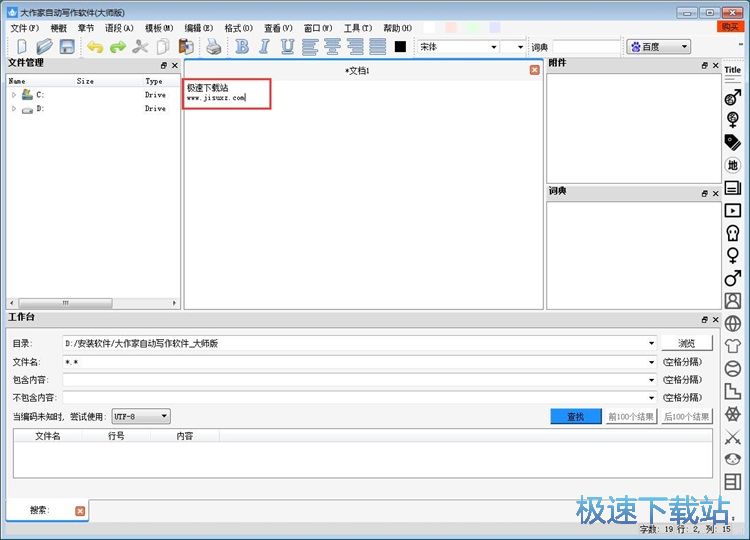Click the 后100个结果 button
750x540 pixels.
(x=686, y=416)
